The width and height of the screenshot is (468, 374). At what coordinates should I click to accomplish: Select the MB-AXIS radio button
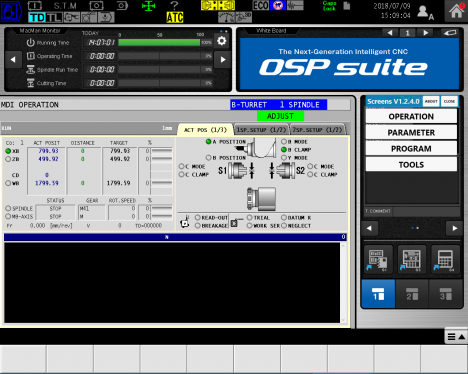8,216
